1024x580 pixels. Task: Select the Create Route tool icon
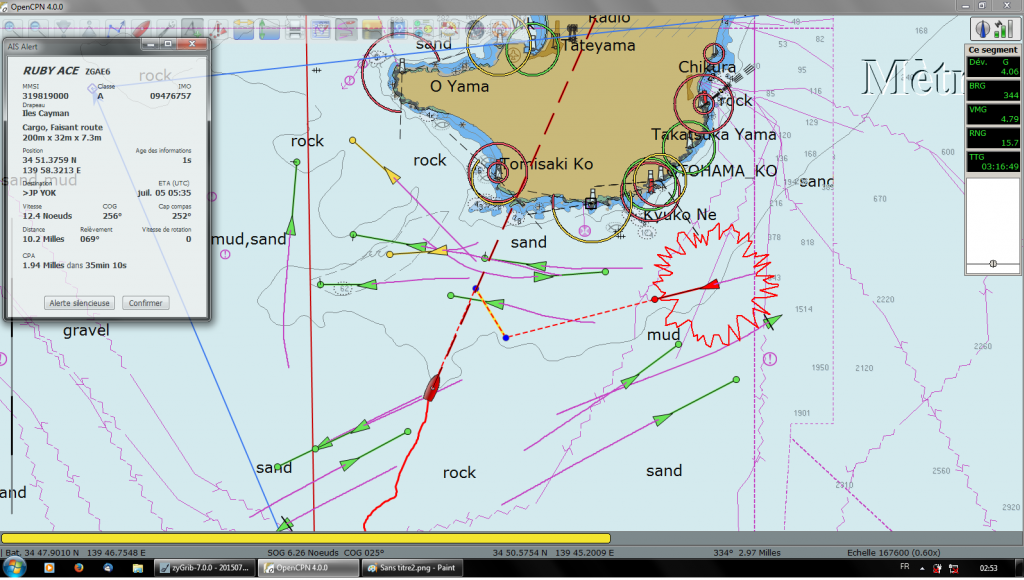(x=115, y=29)
